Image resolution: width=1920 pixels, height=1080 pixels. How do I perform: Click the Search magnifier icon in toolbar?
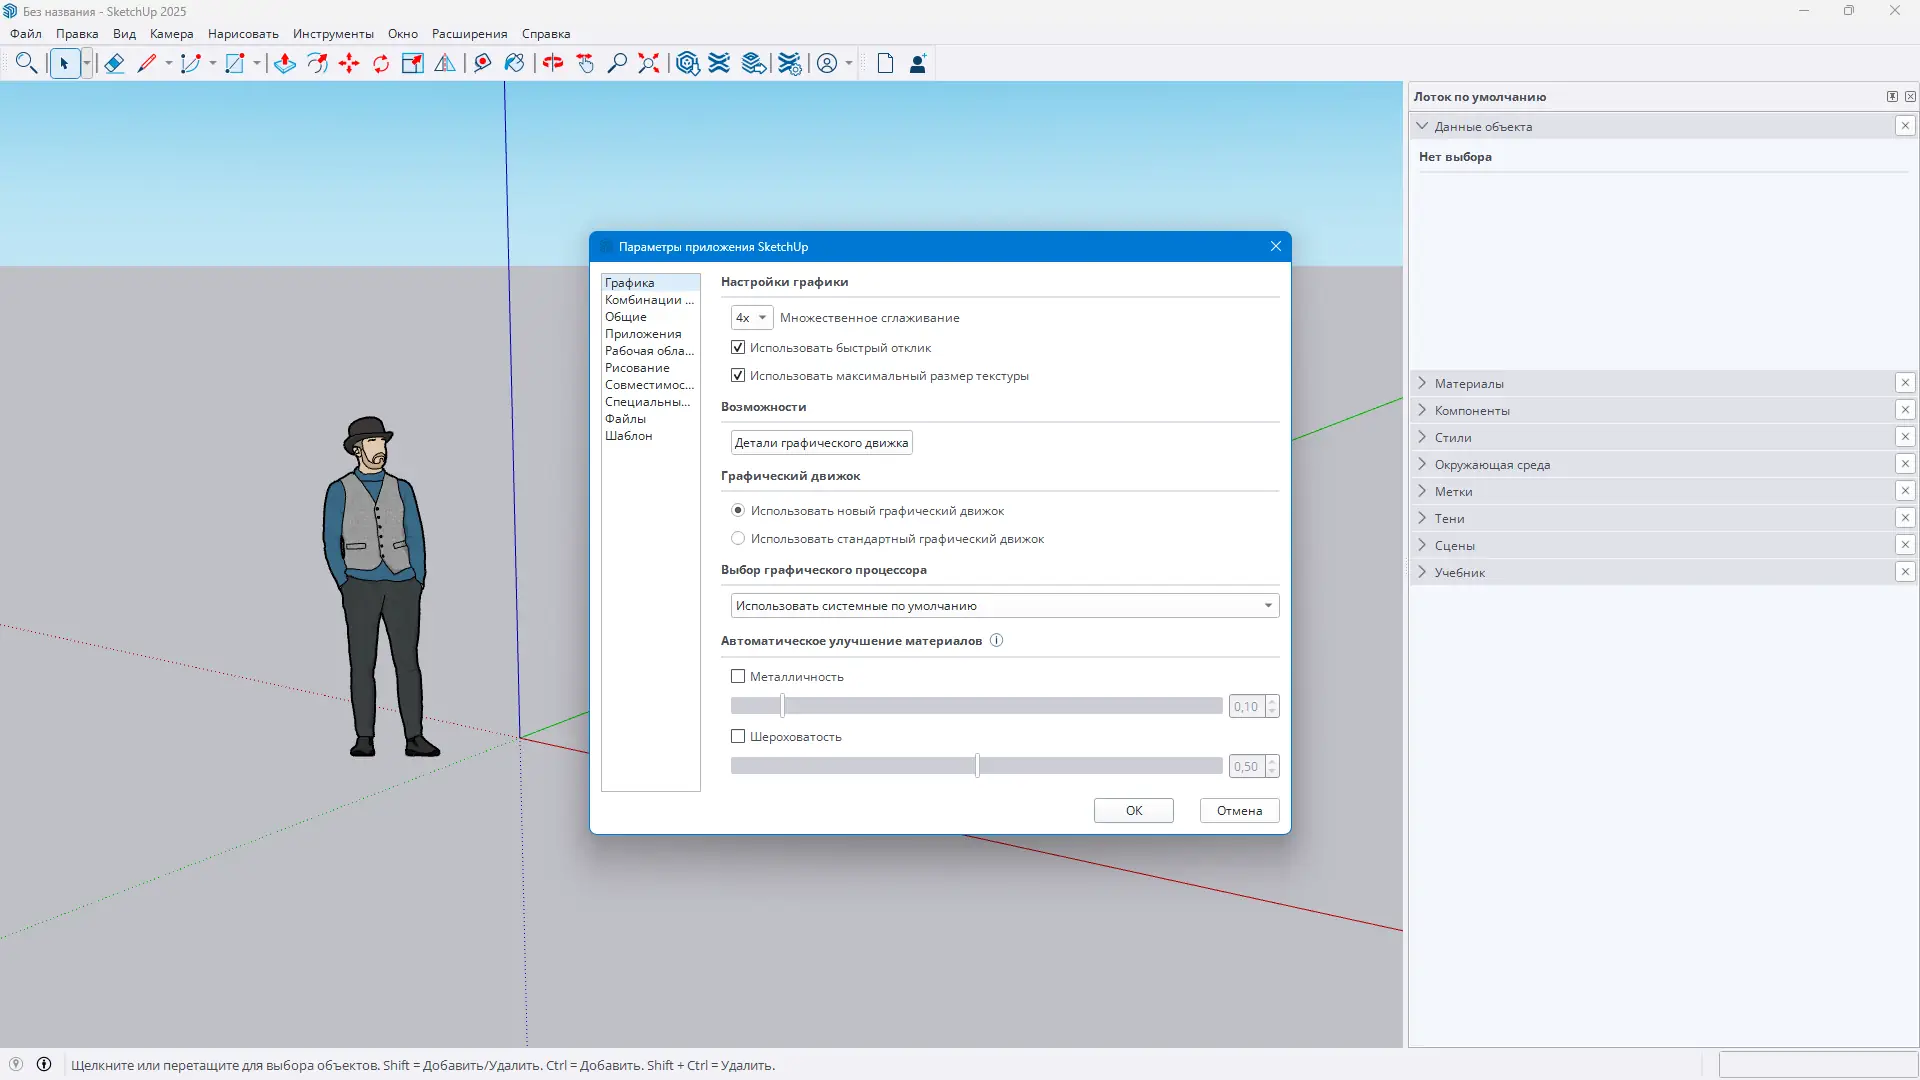coord(26,64)
